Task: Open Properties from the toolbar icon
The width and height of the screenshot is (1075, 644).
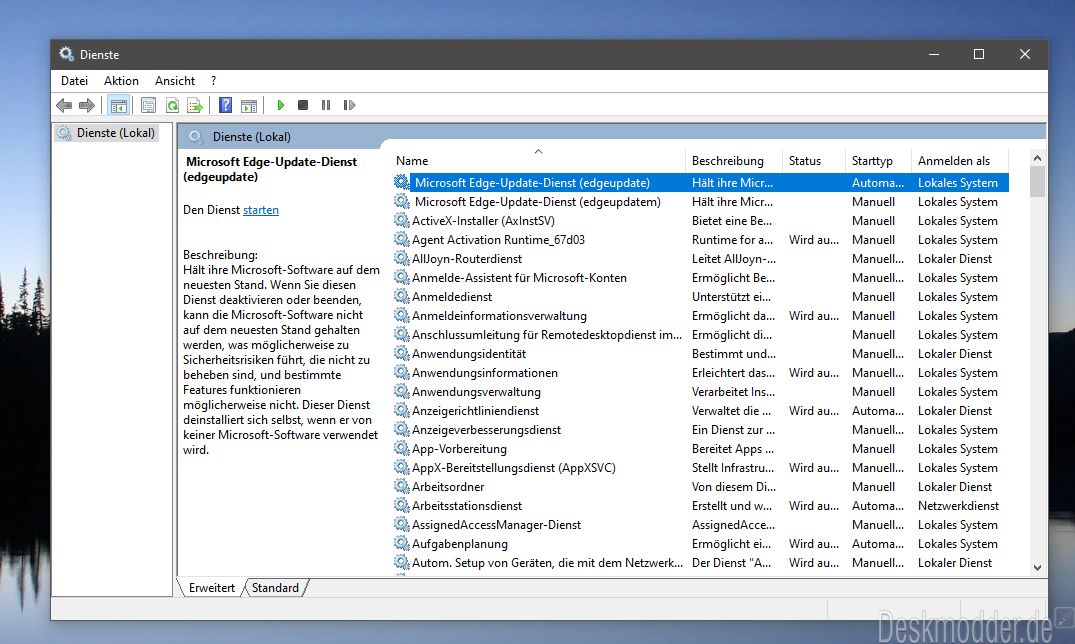Action: pyautogui.click(x=148, y=106)
